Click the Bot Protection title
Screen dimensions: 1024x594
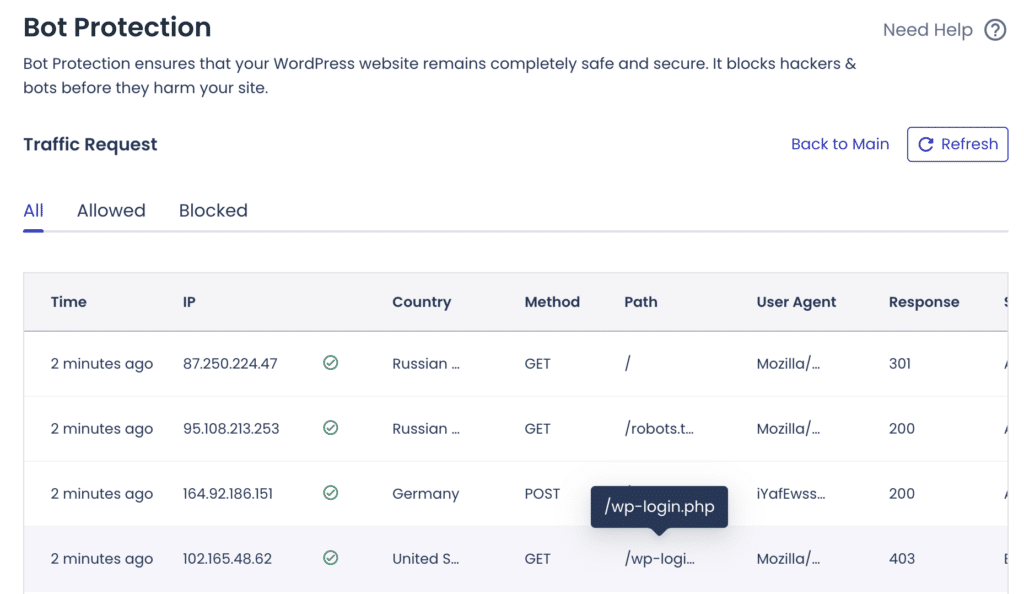pos(117,27)
